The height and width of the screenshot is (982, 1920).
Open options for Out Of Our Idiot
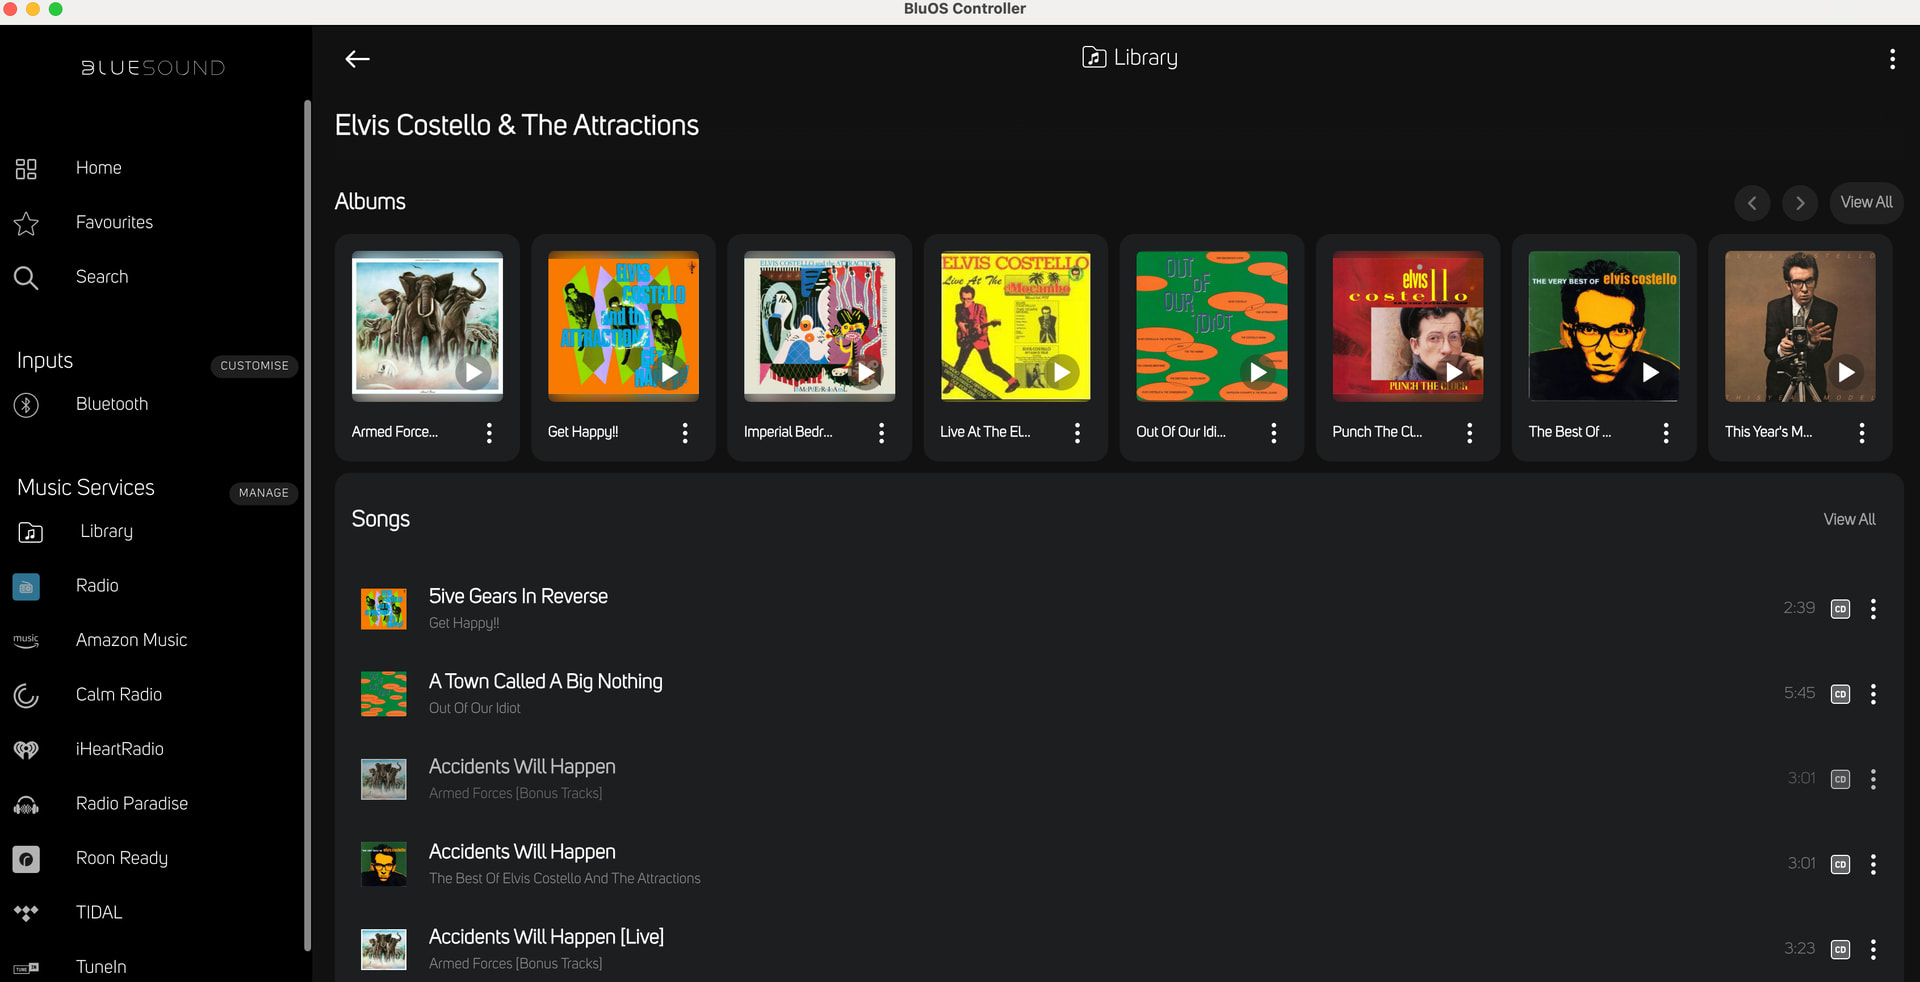click(x=1273, y=433)
